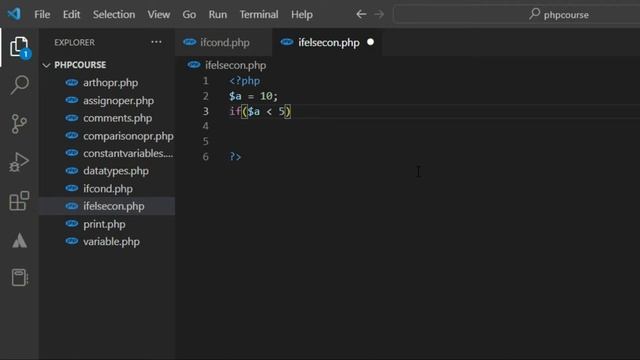Open the Help menu
640x360 pixels.
point(302,15)
